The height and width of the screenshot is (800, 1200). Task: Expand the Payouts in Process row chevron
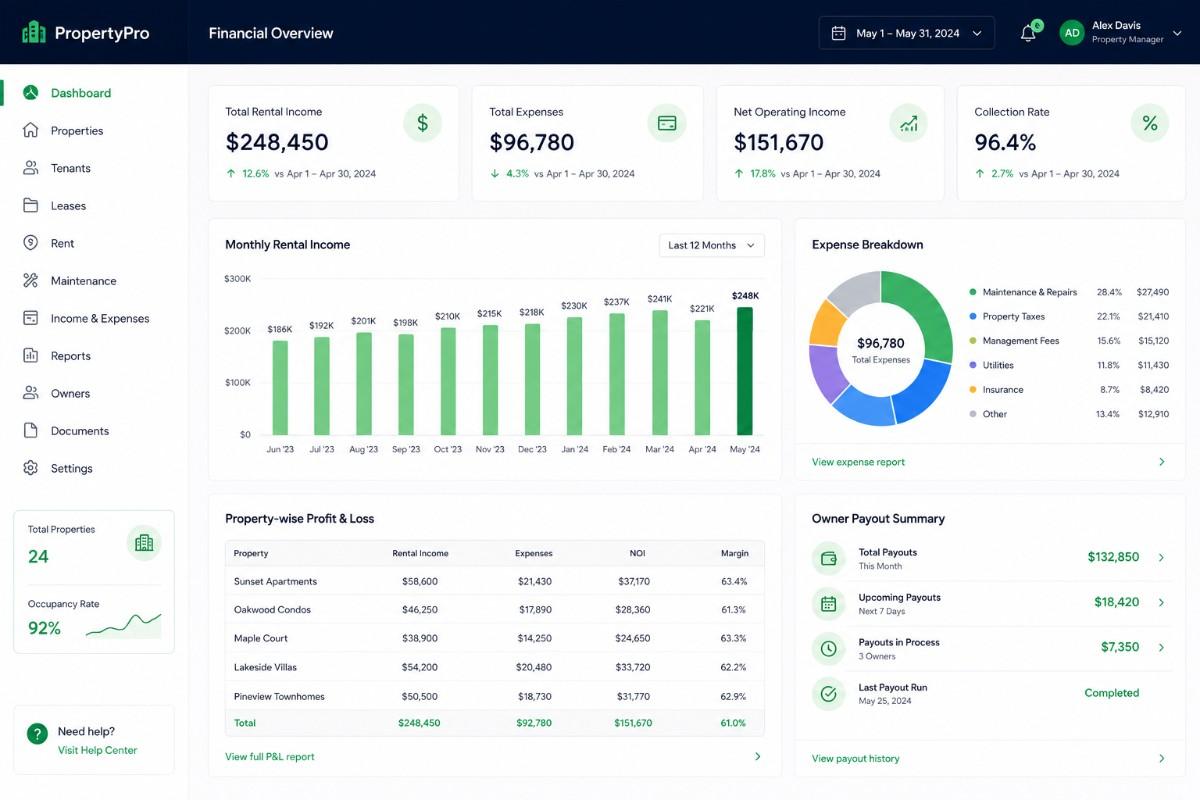[x=1161, y=647]
